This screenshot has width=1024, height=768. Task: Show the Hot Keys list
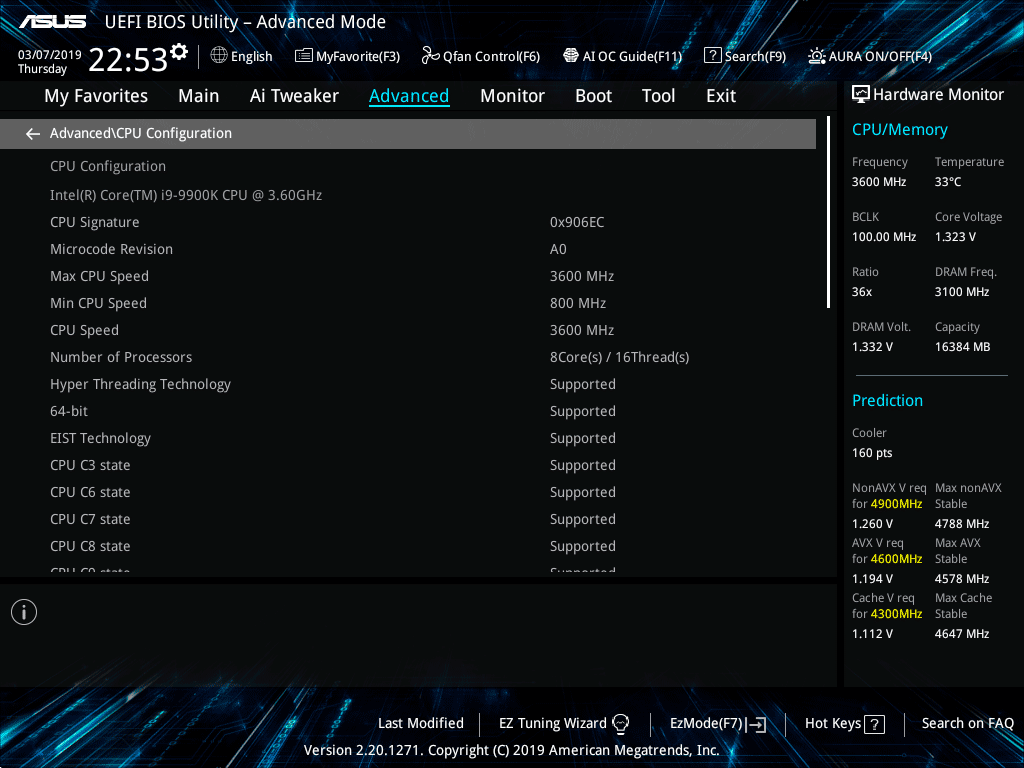coord(845,724)
